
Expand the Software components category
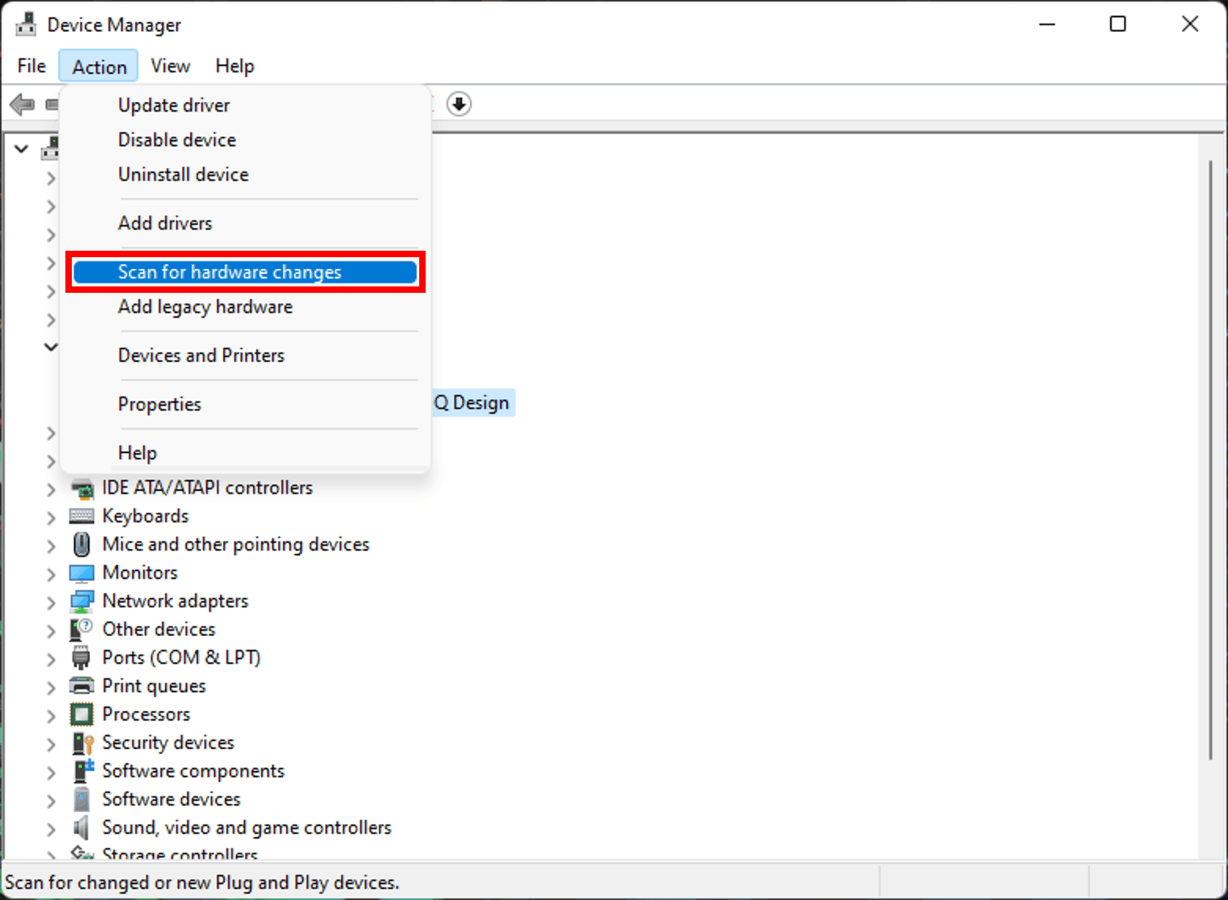(x=51, y=771)
